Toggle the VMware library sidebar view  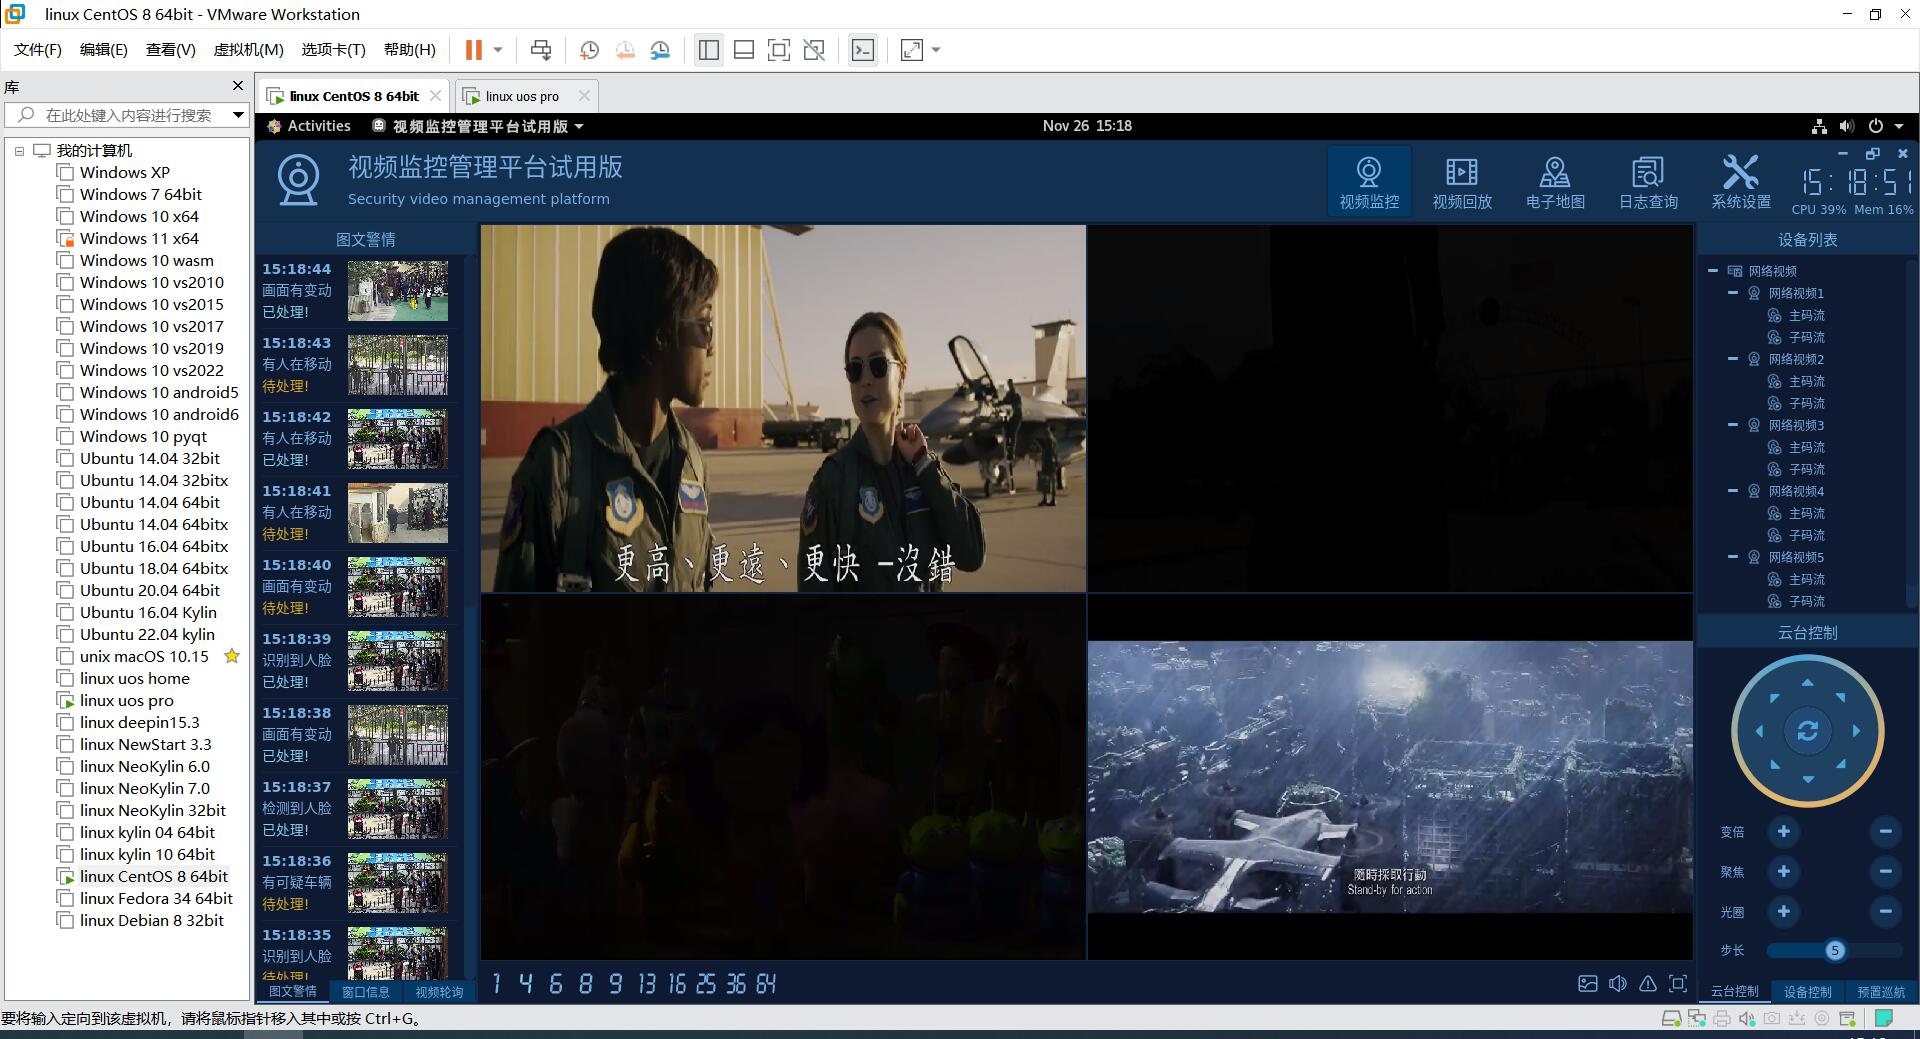coord(708,50)
